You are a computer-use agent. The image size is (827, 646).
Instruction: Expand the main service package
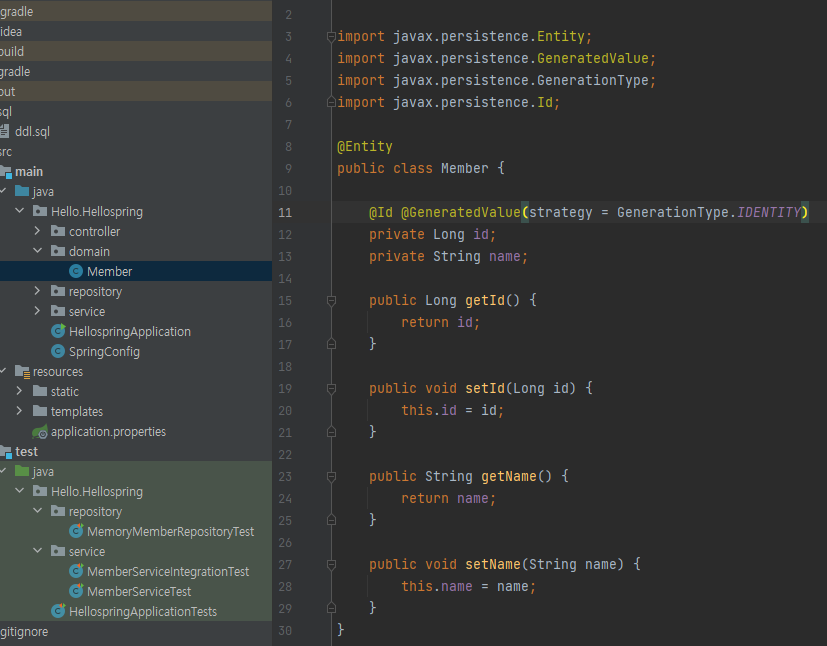click(x=37, y=311)
